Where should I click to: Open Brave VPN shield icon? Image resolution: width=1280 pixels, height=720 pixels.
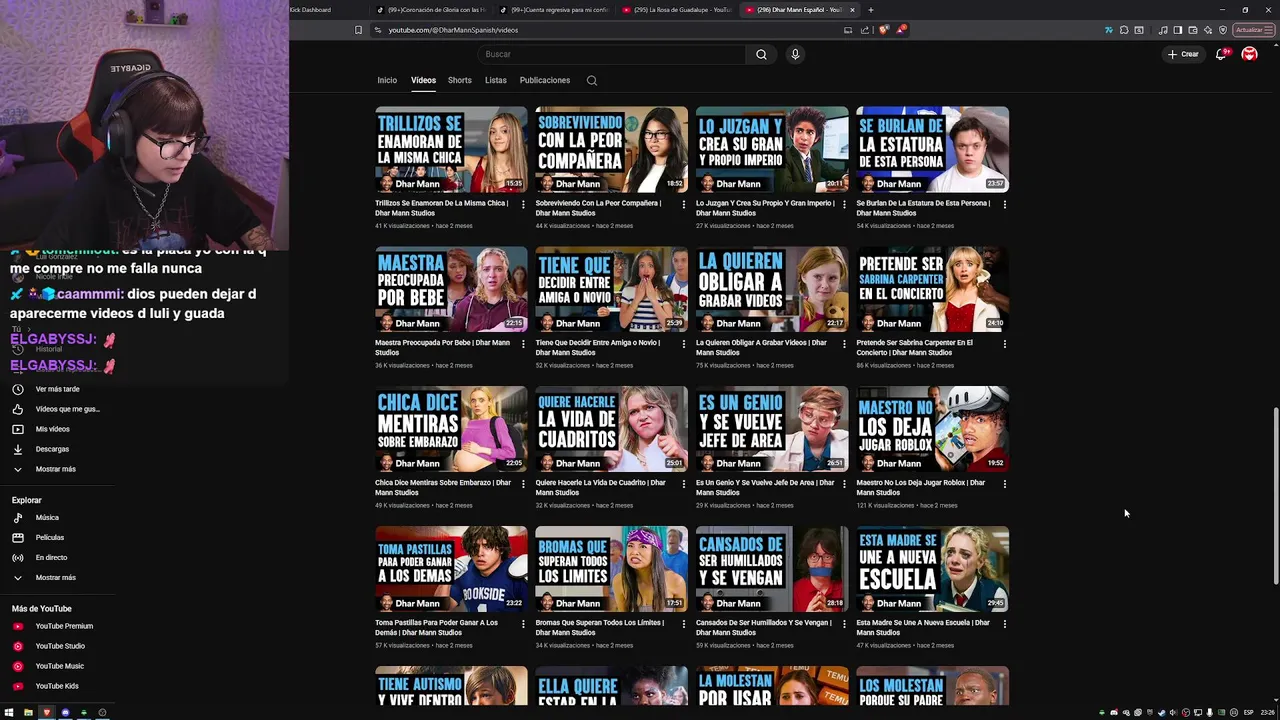pyautogui.click(x=1221, y=30)
